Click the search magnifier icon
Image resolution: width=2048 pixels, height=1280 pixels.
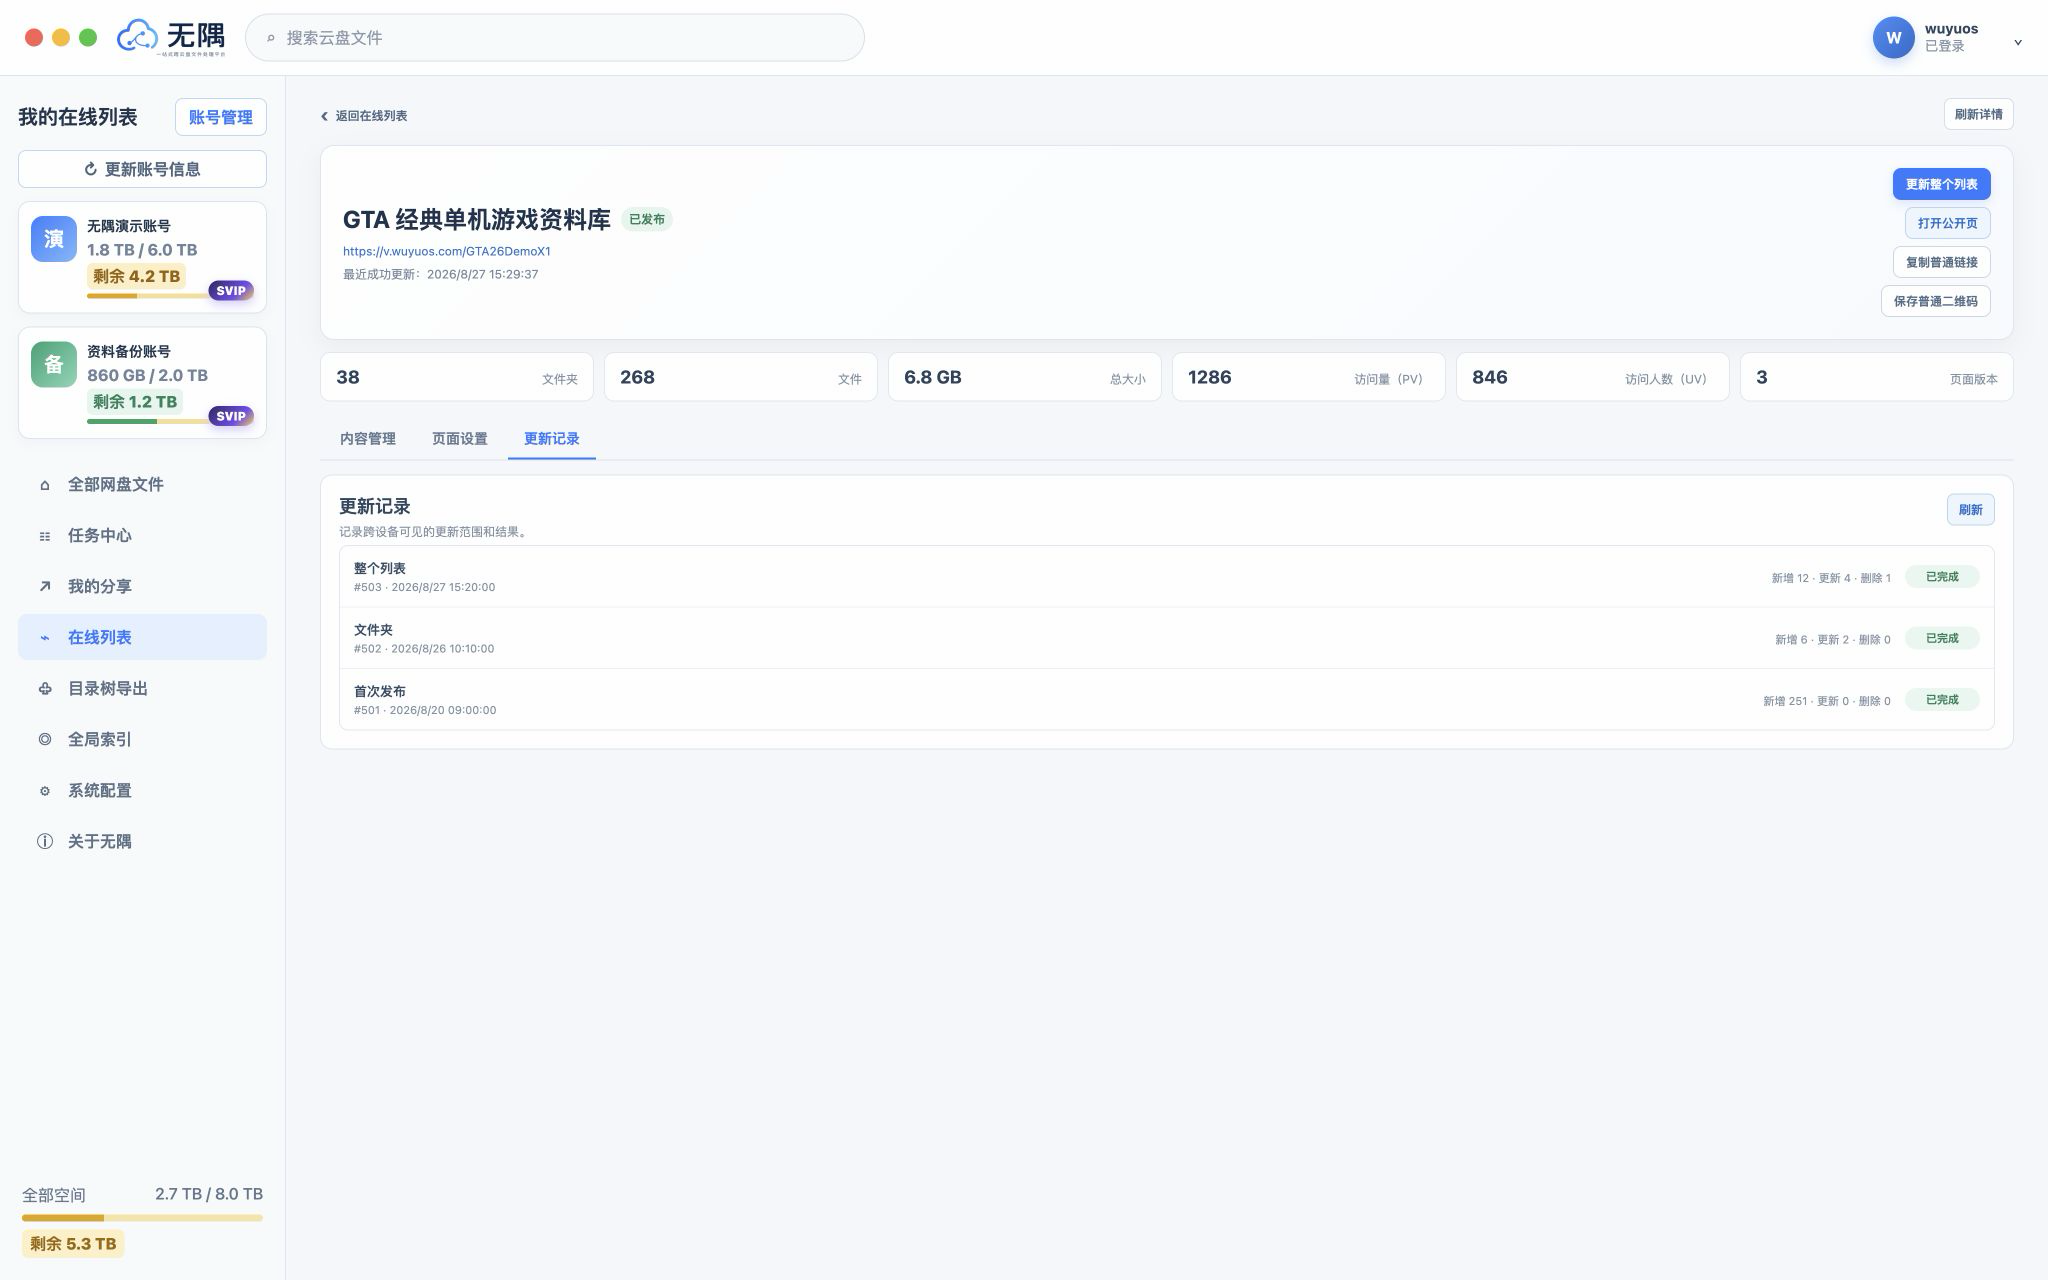click(270, 38)
